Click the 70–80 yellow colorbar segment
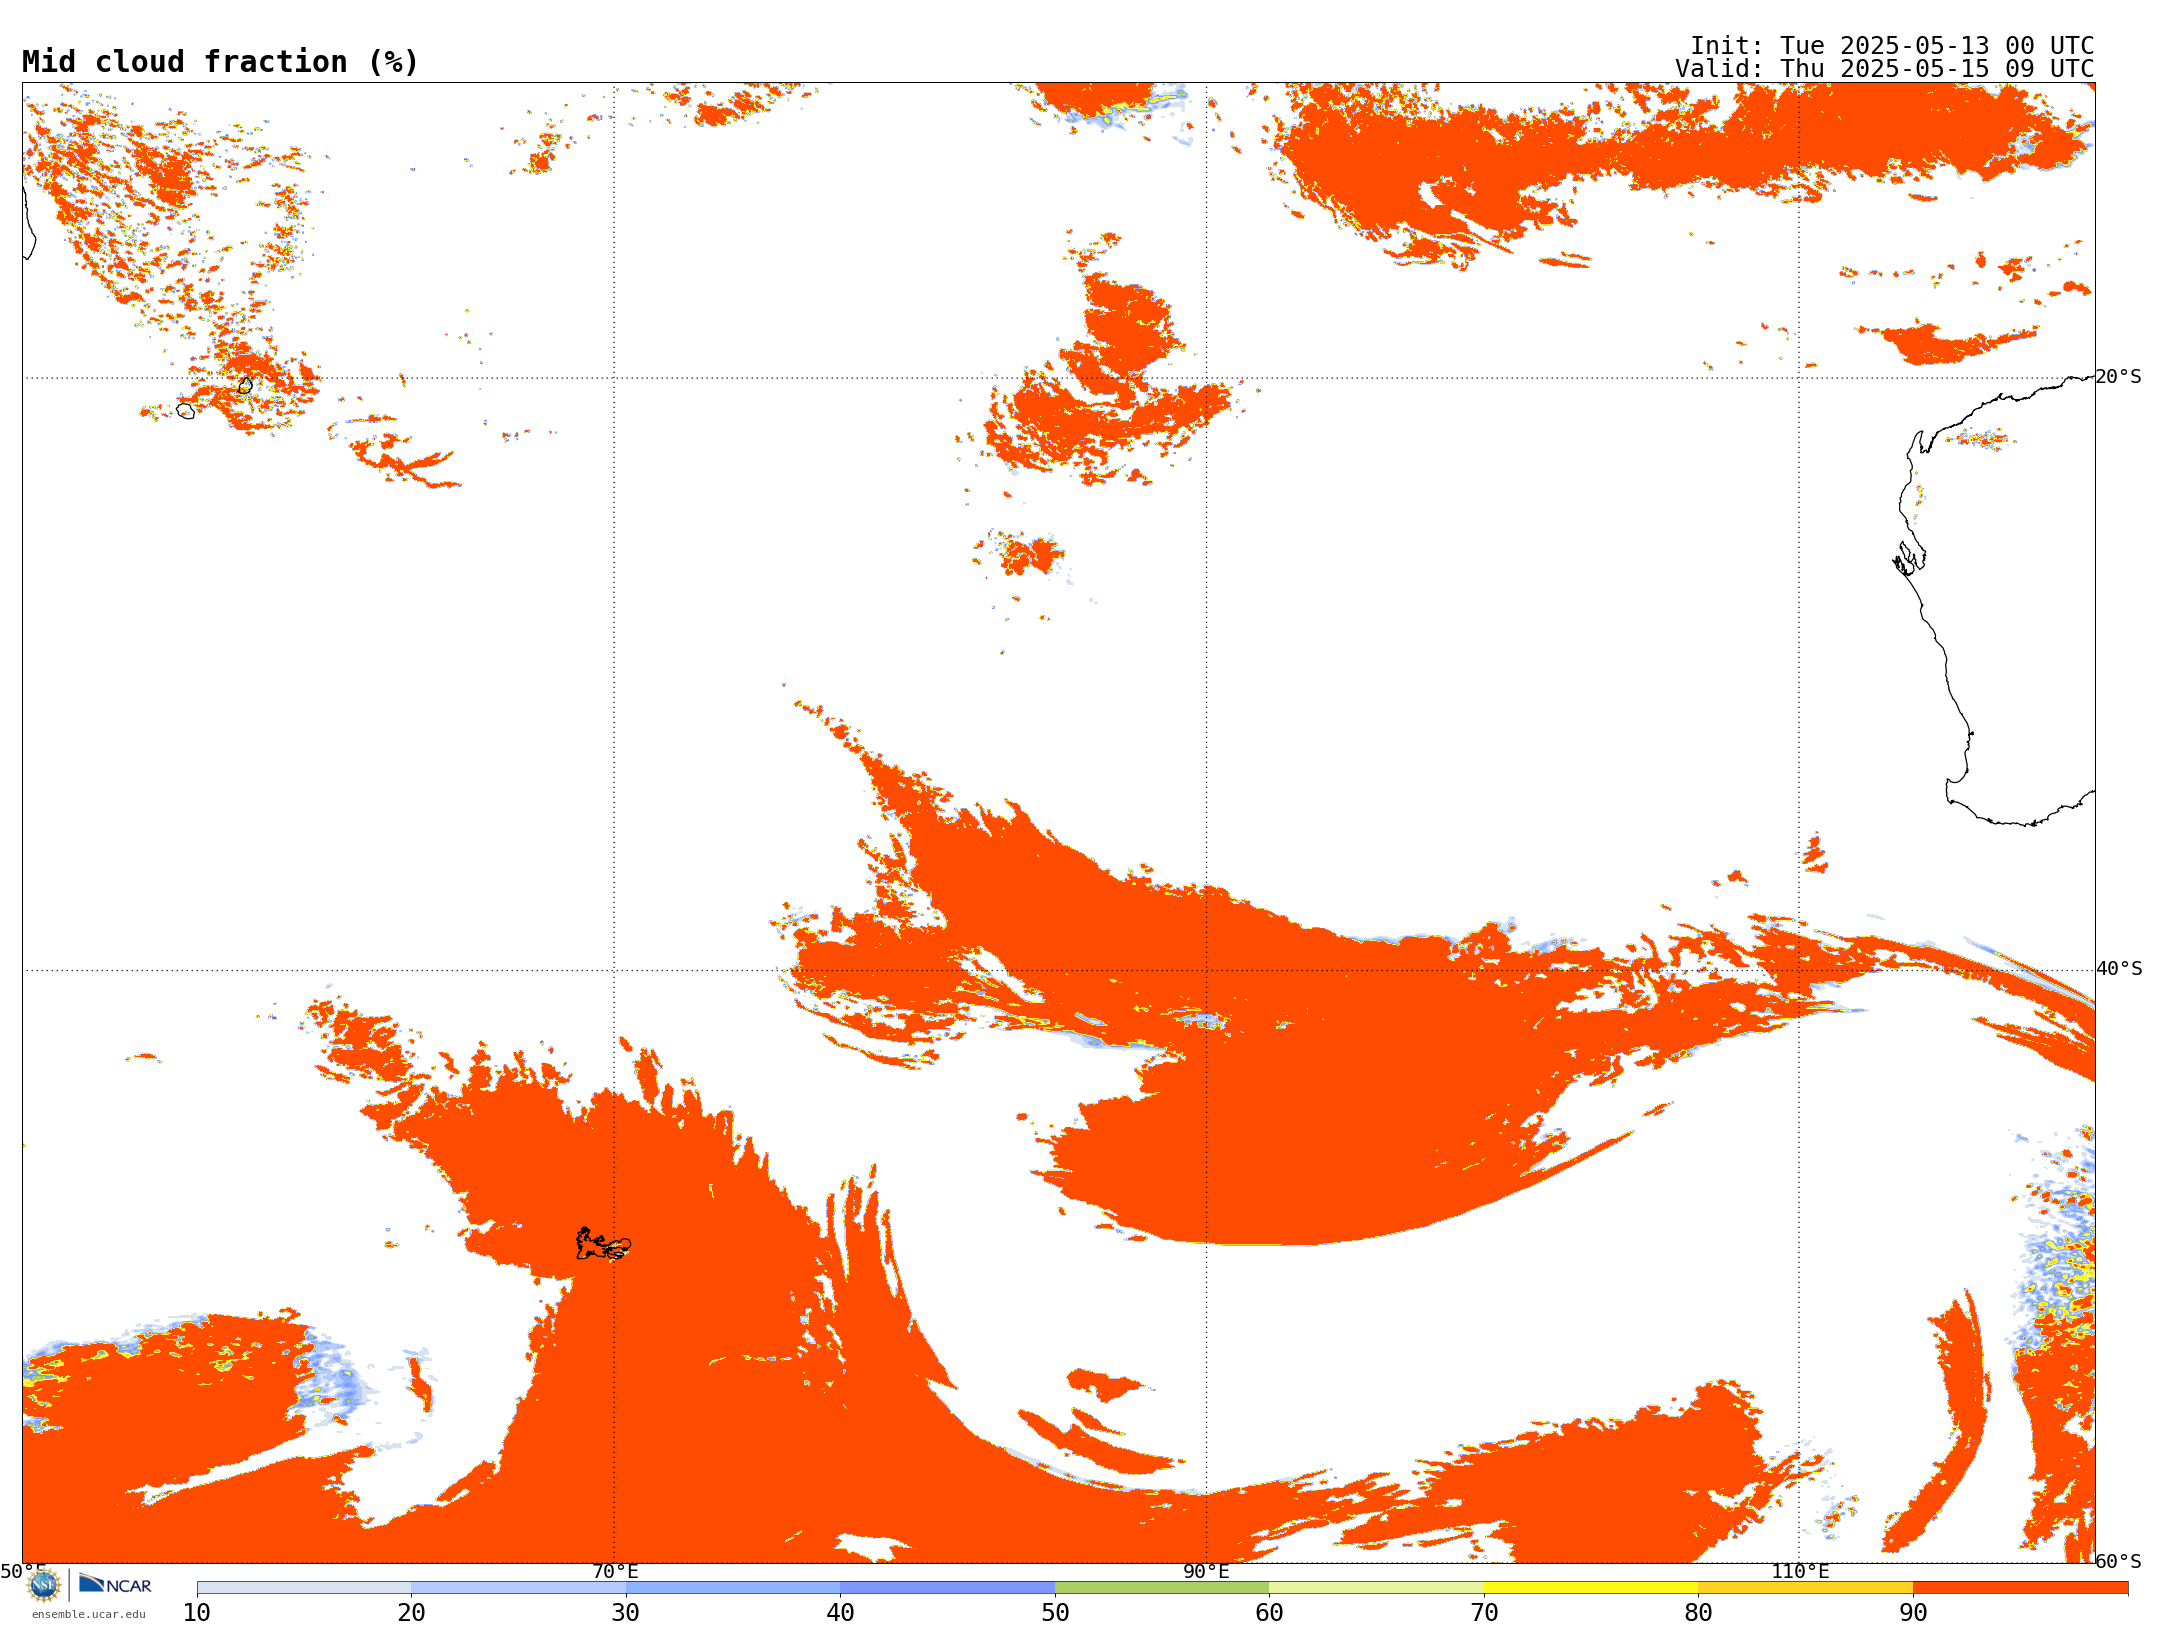The height and width of the screenshot is (1626, 2160). coord(1591,1588)
